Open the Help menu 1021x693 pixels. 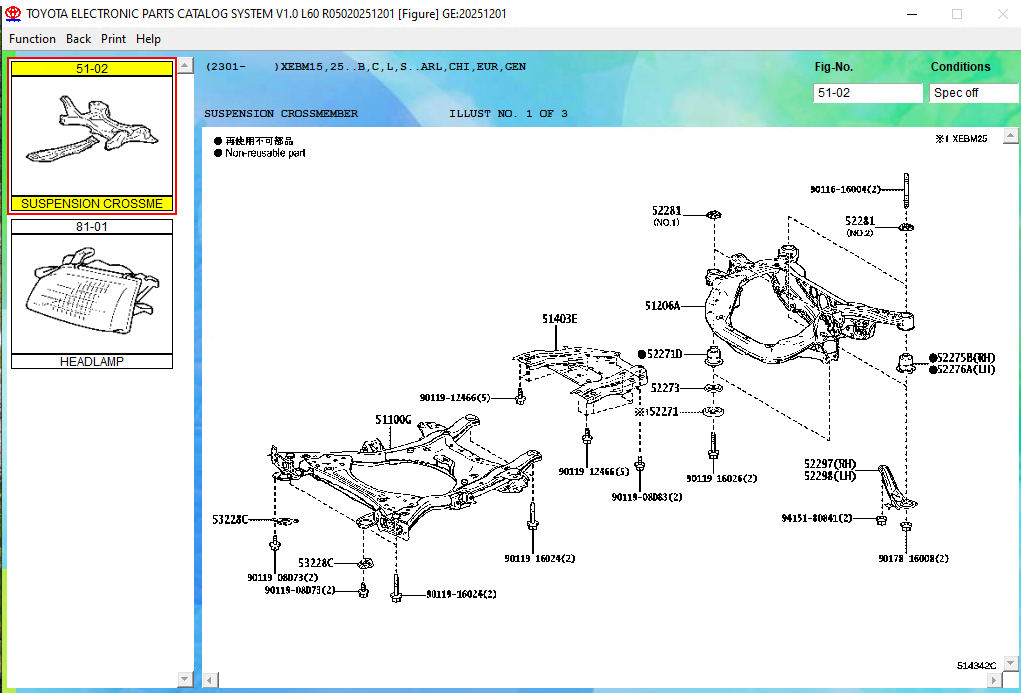pos(148,39)
